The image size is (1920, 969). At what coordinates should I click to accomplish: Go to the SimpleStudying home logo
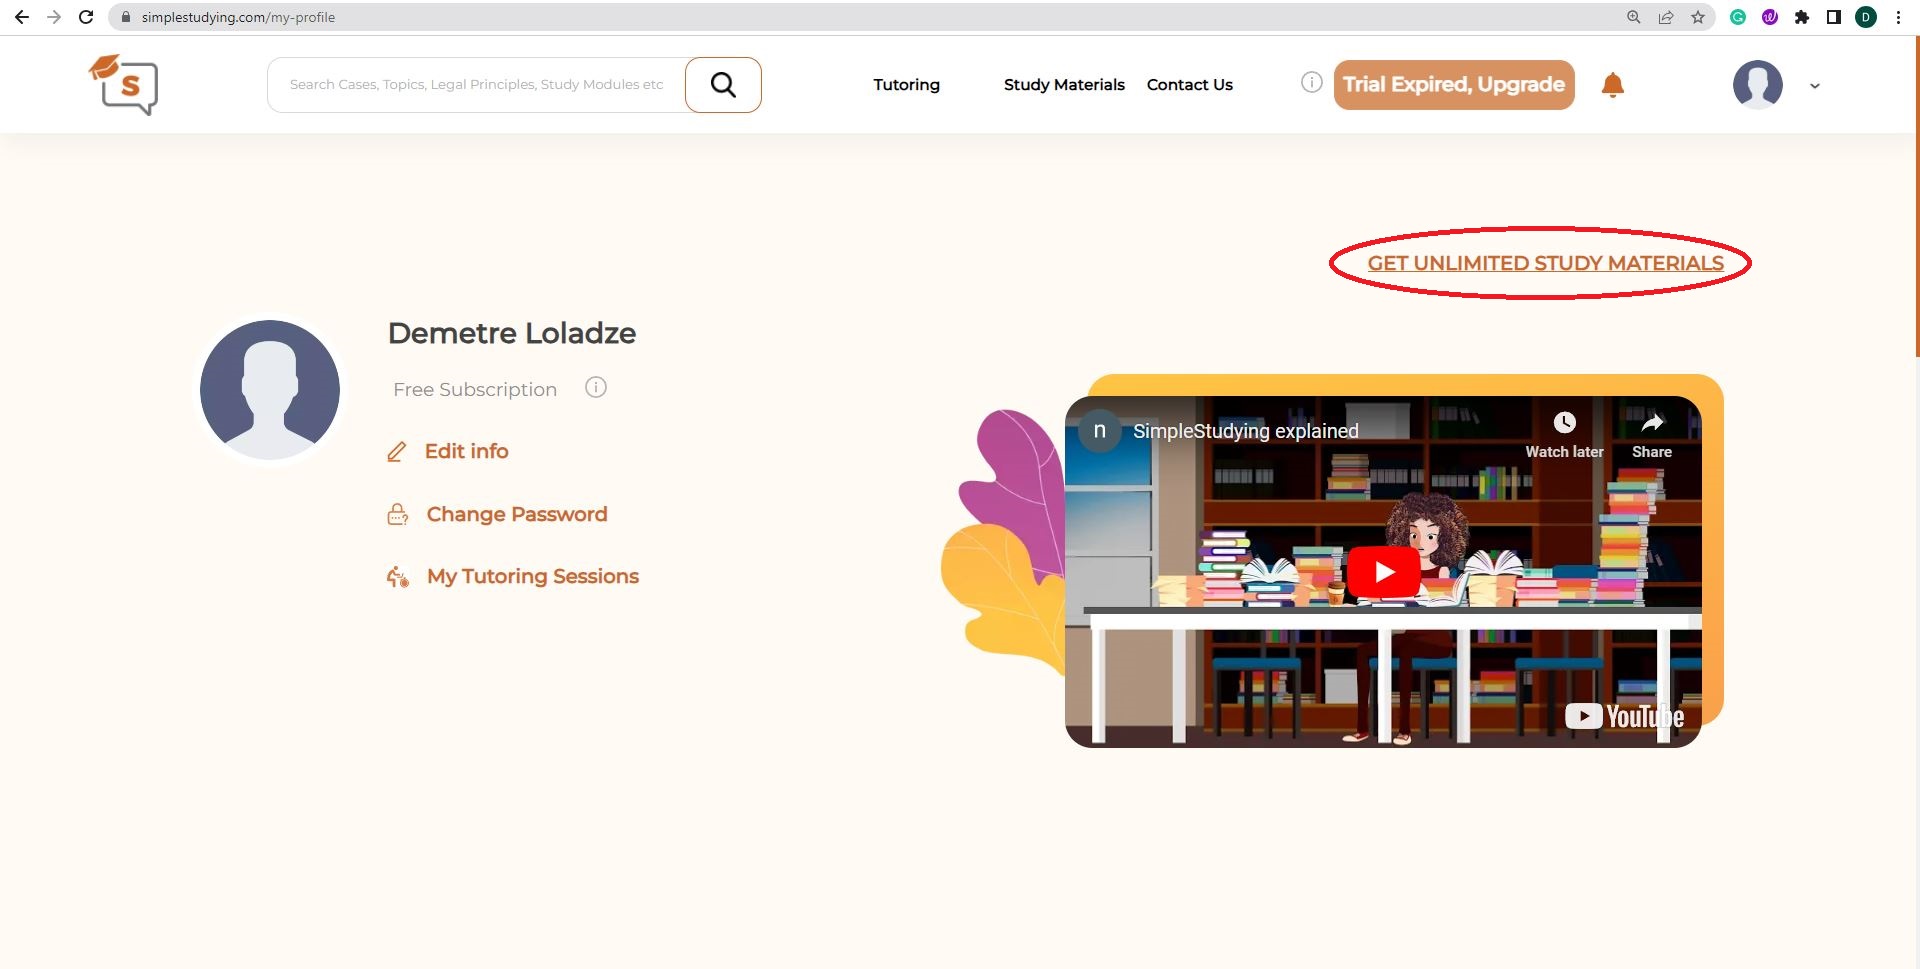pyautogui.click(x=124, y=85)
